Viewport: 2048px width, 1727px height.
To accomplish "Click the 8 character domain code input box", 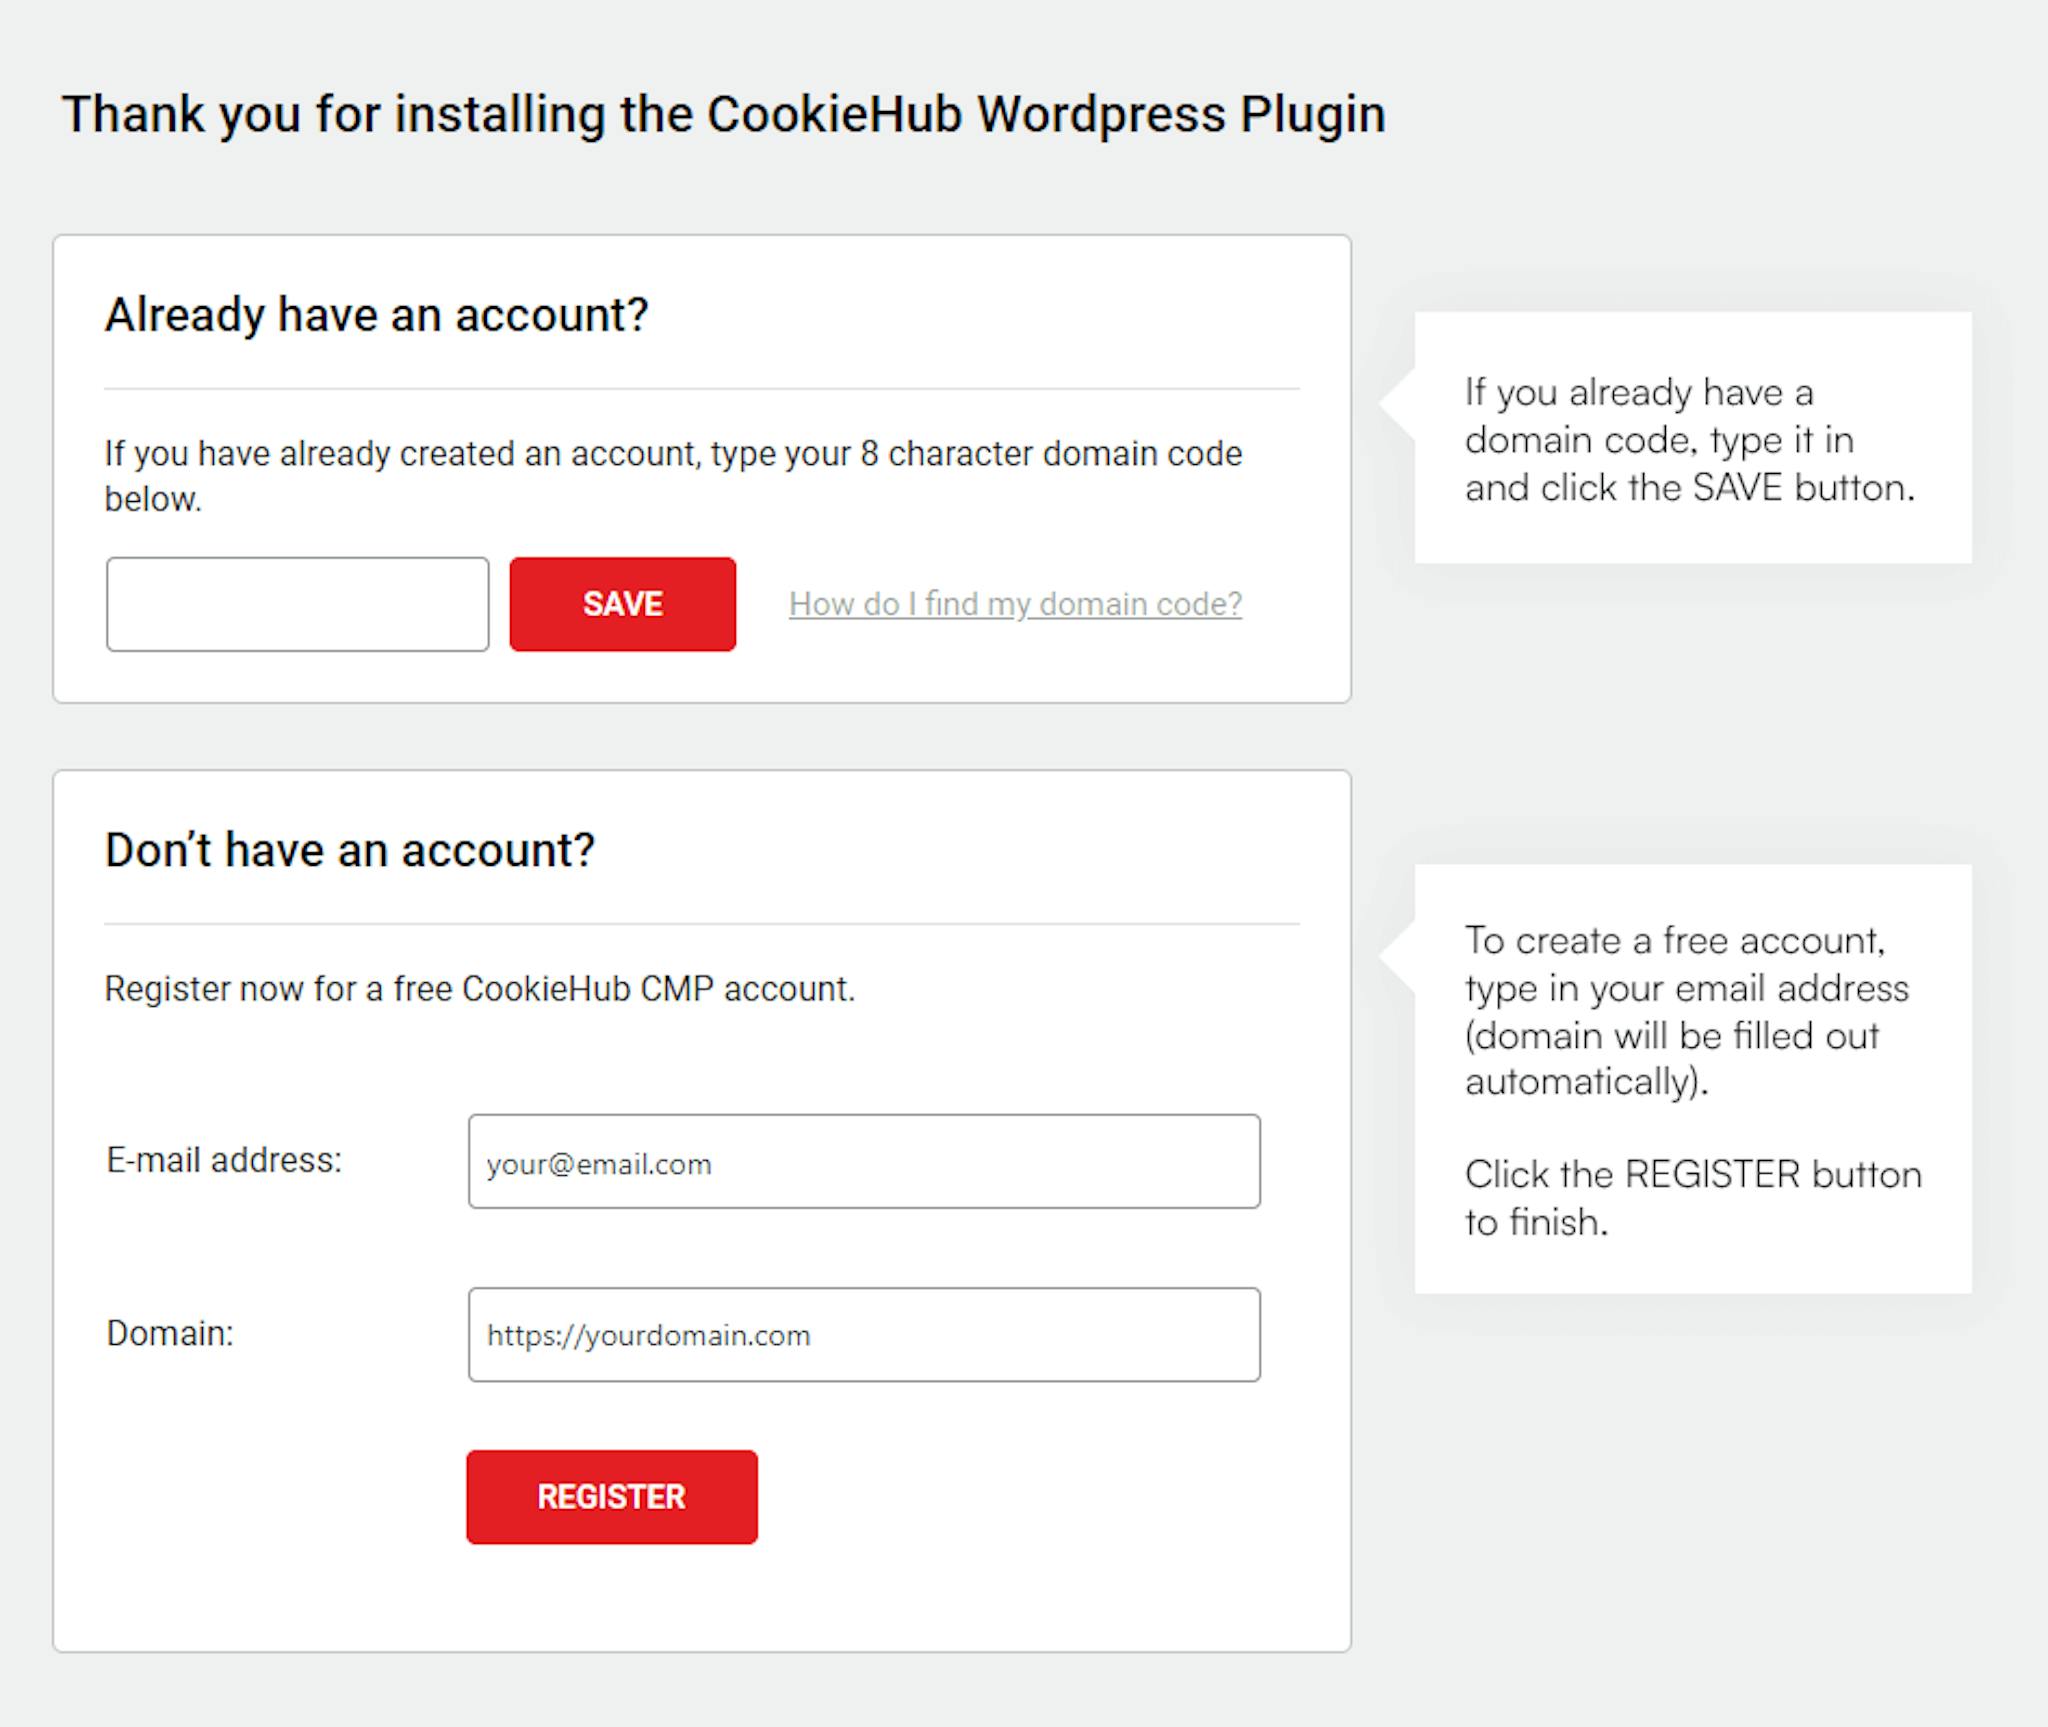I will click(297, 604).
